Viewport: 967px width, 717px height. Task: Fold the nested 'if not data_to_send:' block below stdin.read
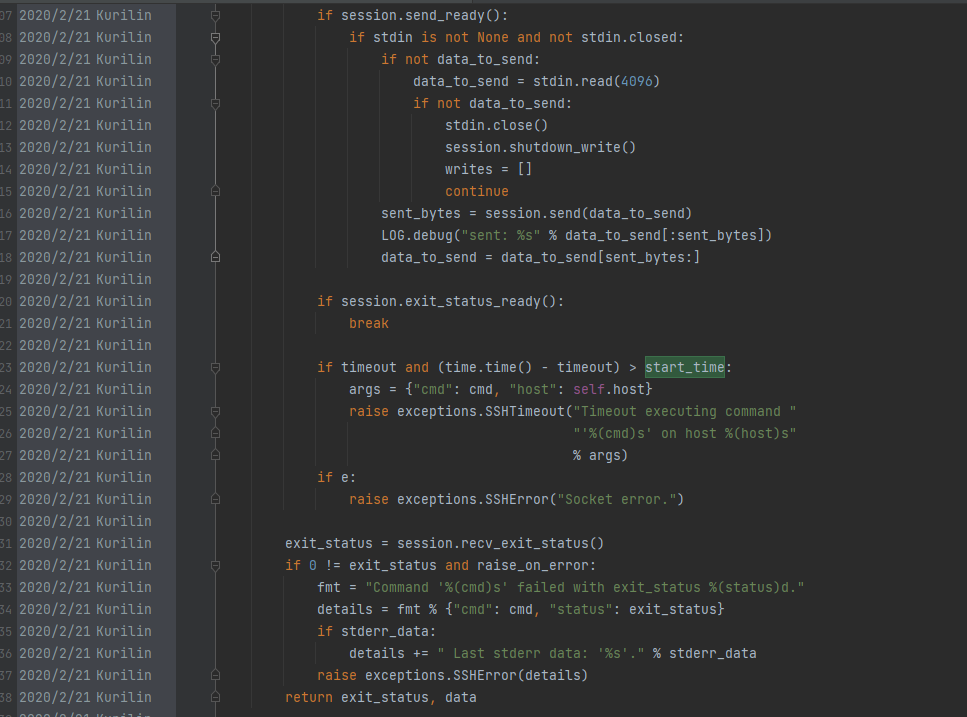(215, 104)
